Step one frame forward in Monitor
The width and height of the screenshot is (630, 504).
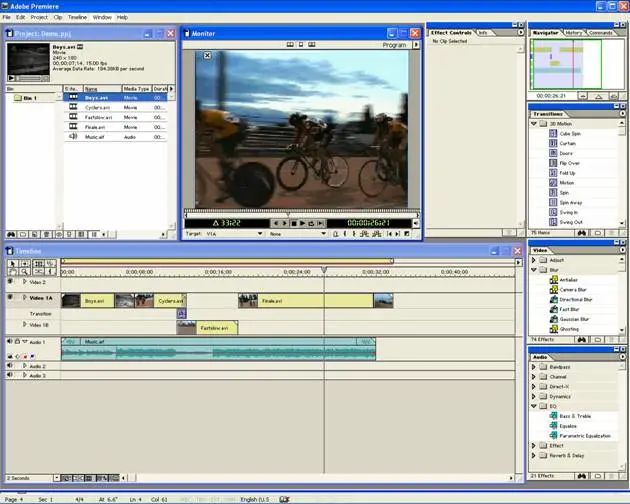click(284, 223)
